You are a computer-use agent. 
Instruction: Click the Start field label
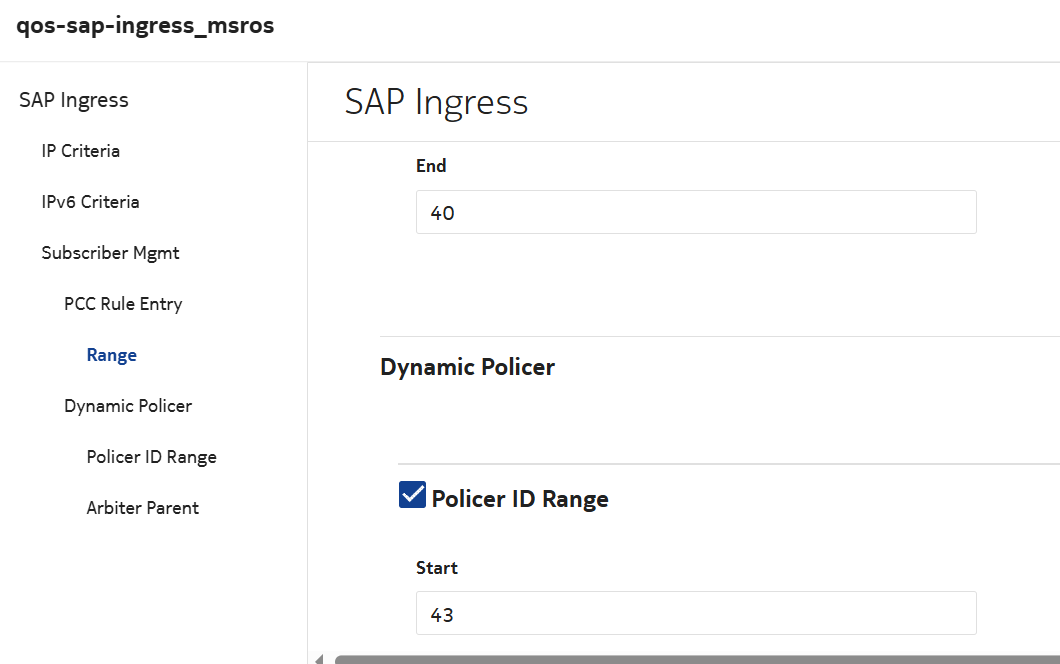coord(436,568)
